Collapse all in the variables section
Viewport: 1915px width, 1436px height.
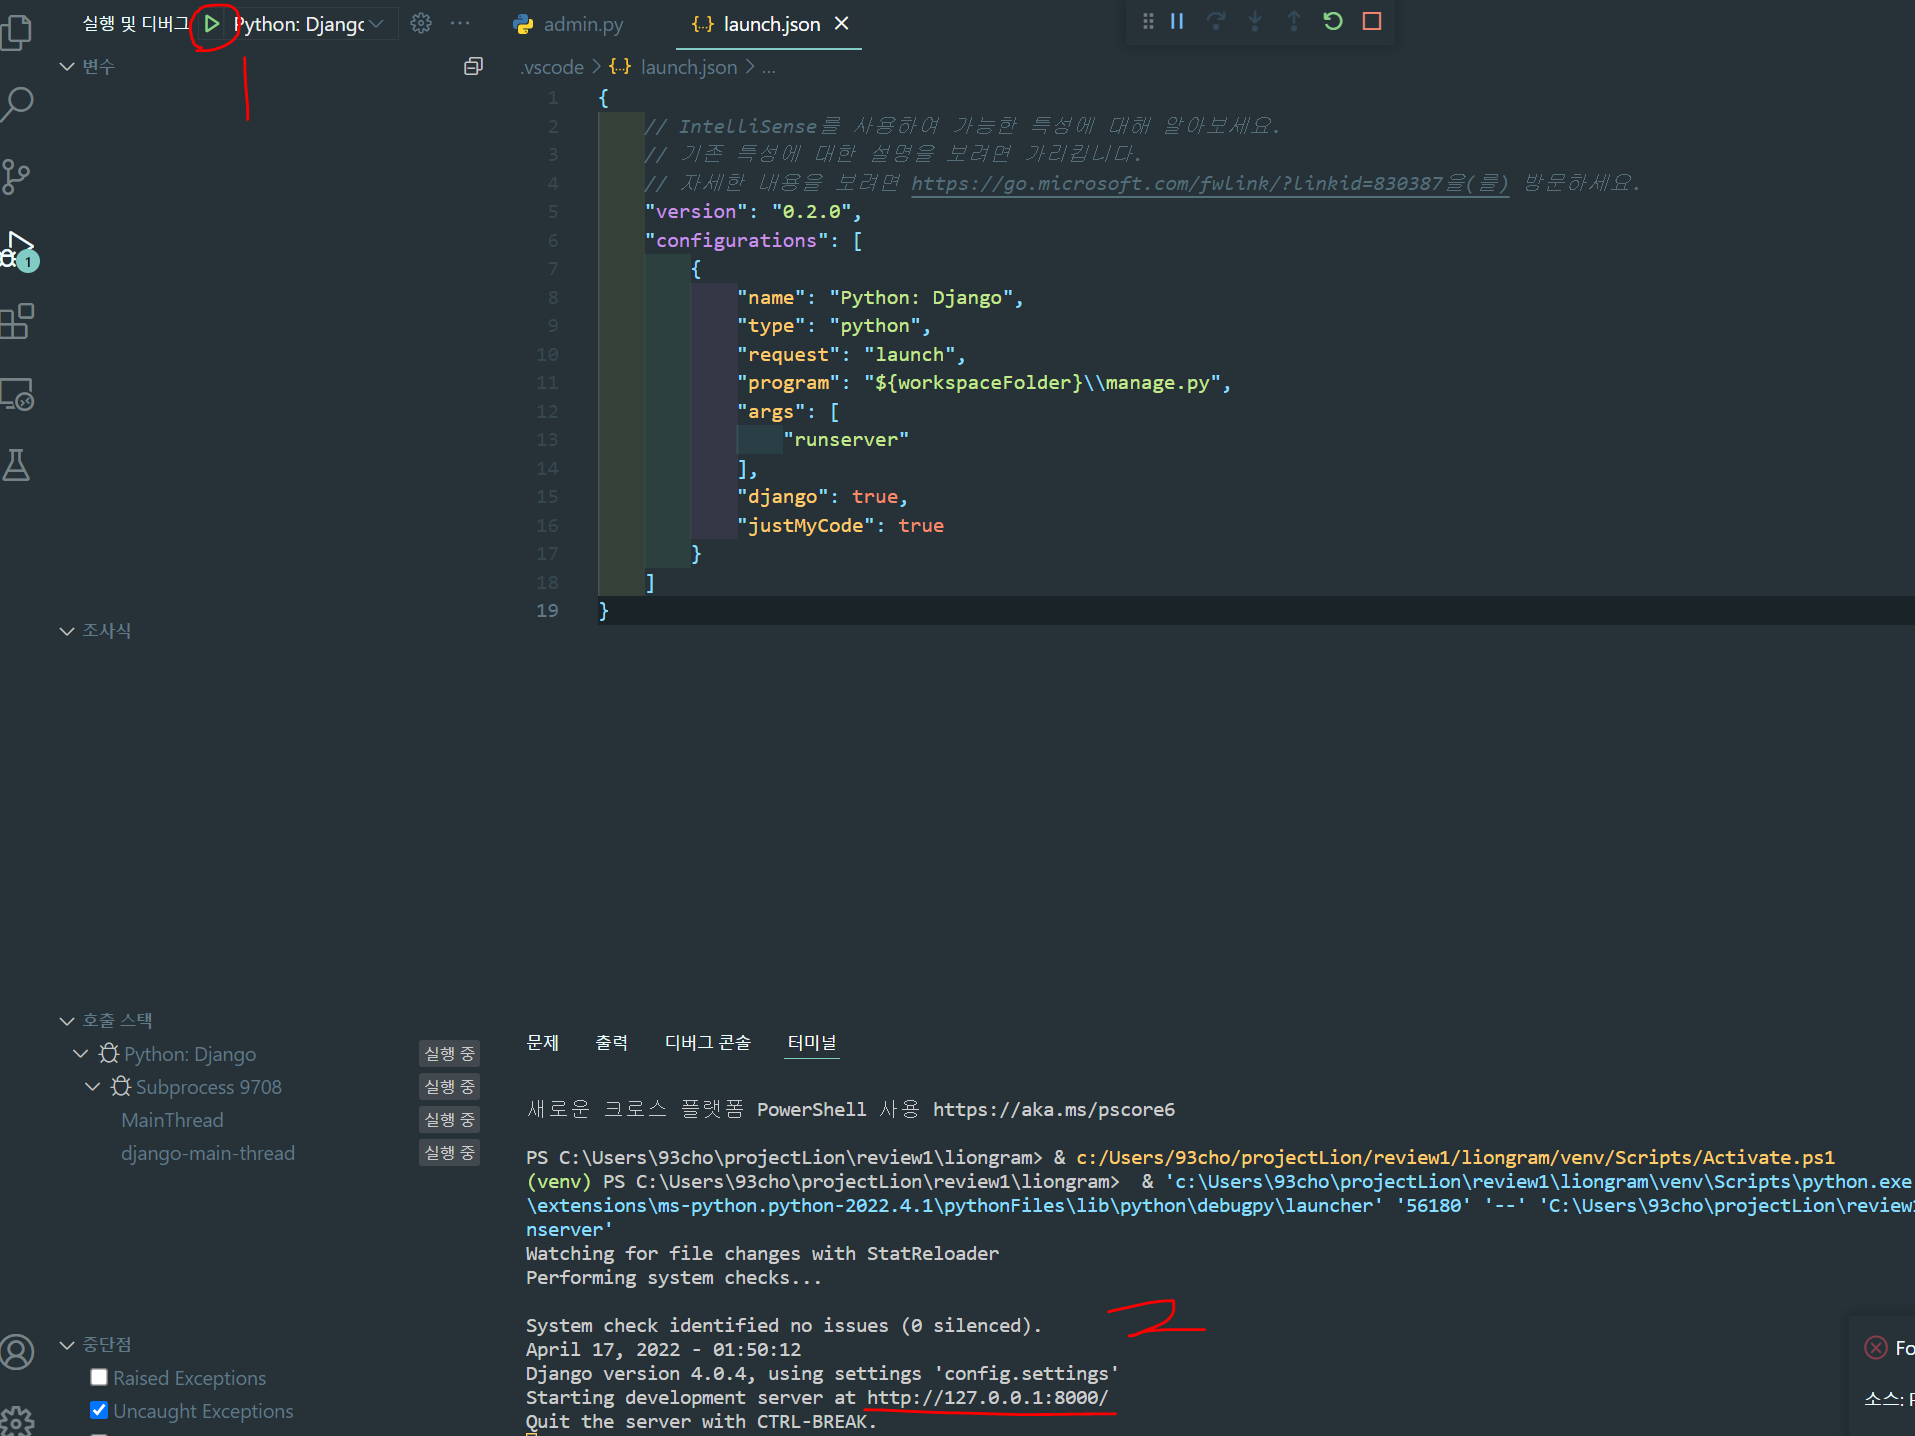pyautogui.click(x=473, y=66)
